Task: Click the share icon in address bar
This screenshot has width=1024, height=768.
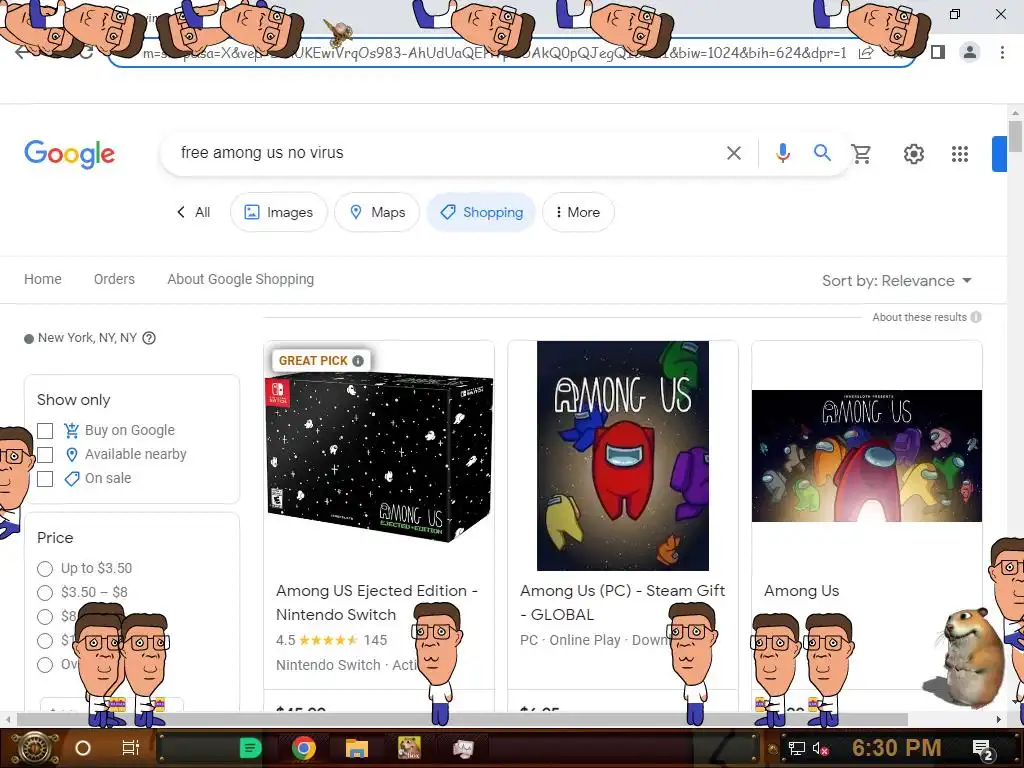Action: click(x=866, y=53)
